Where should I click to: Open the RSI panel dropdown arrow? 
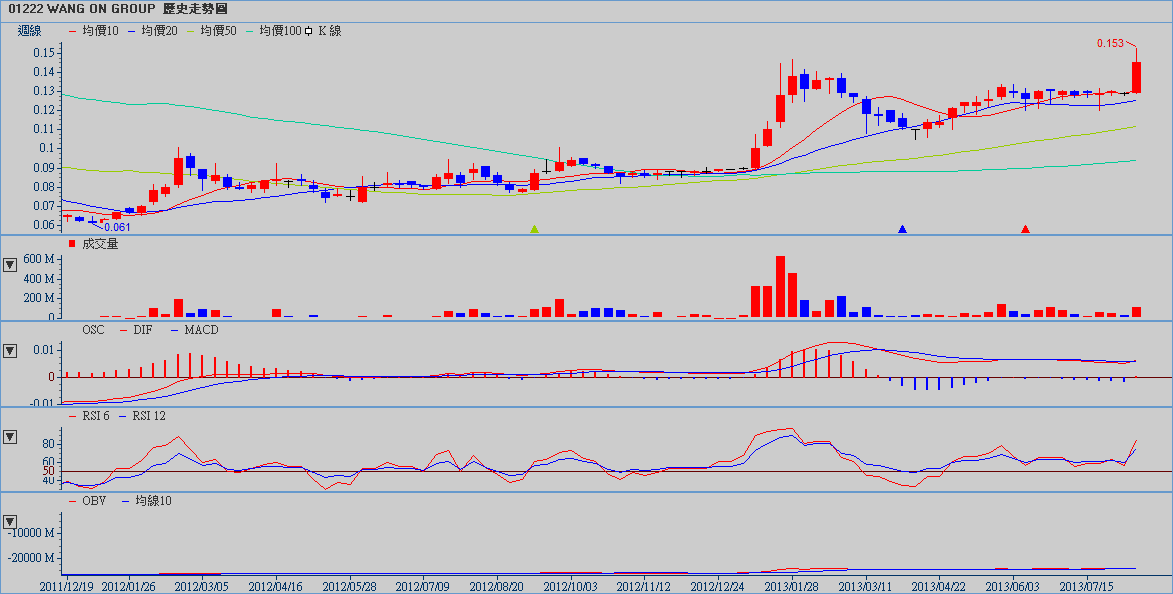click(x=10, y=437)
